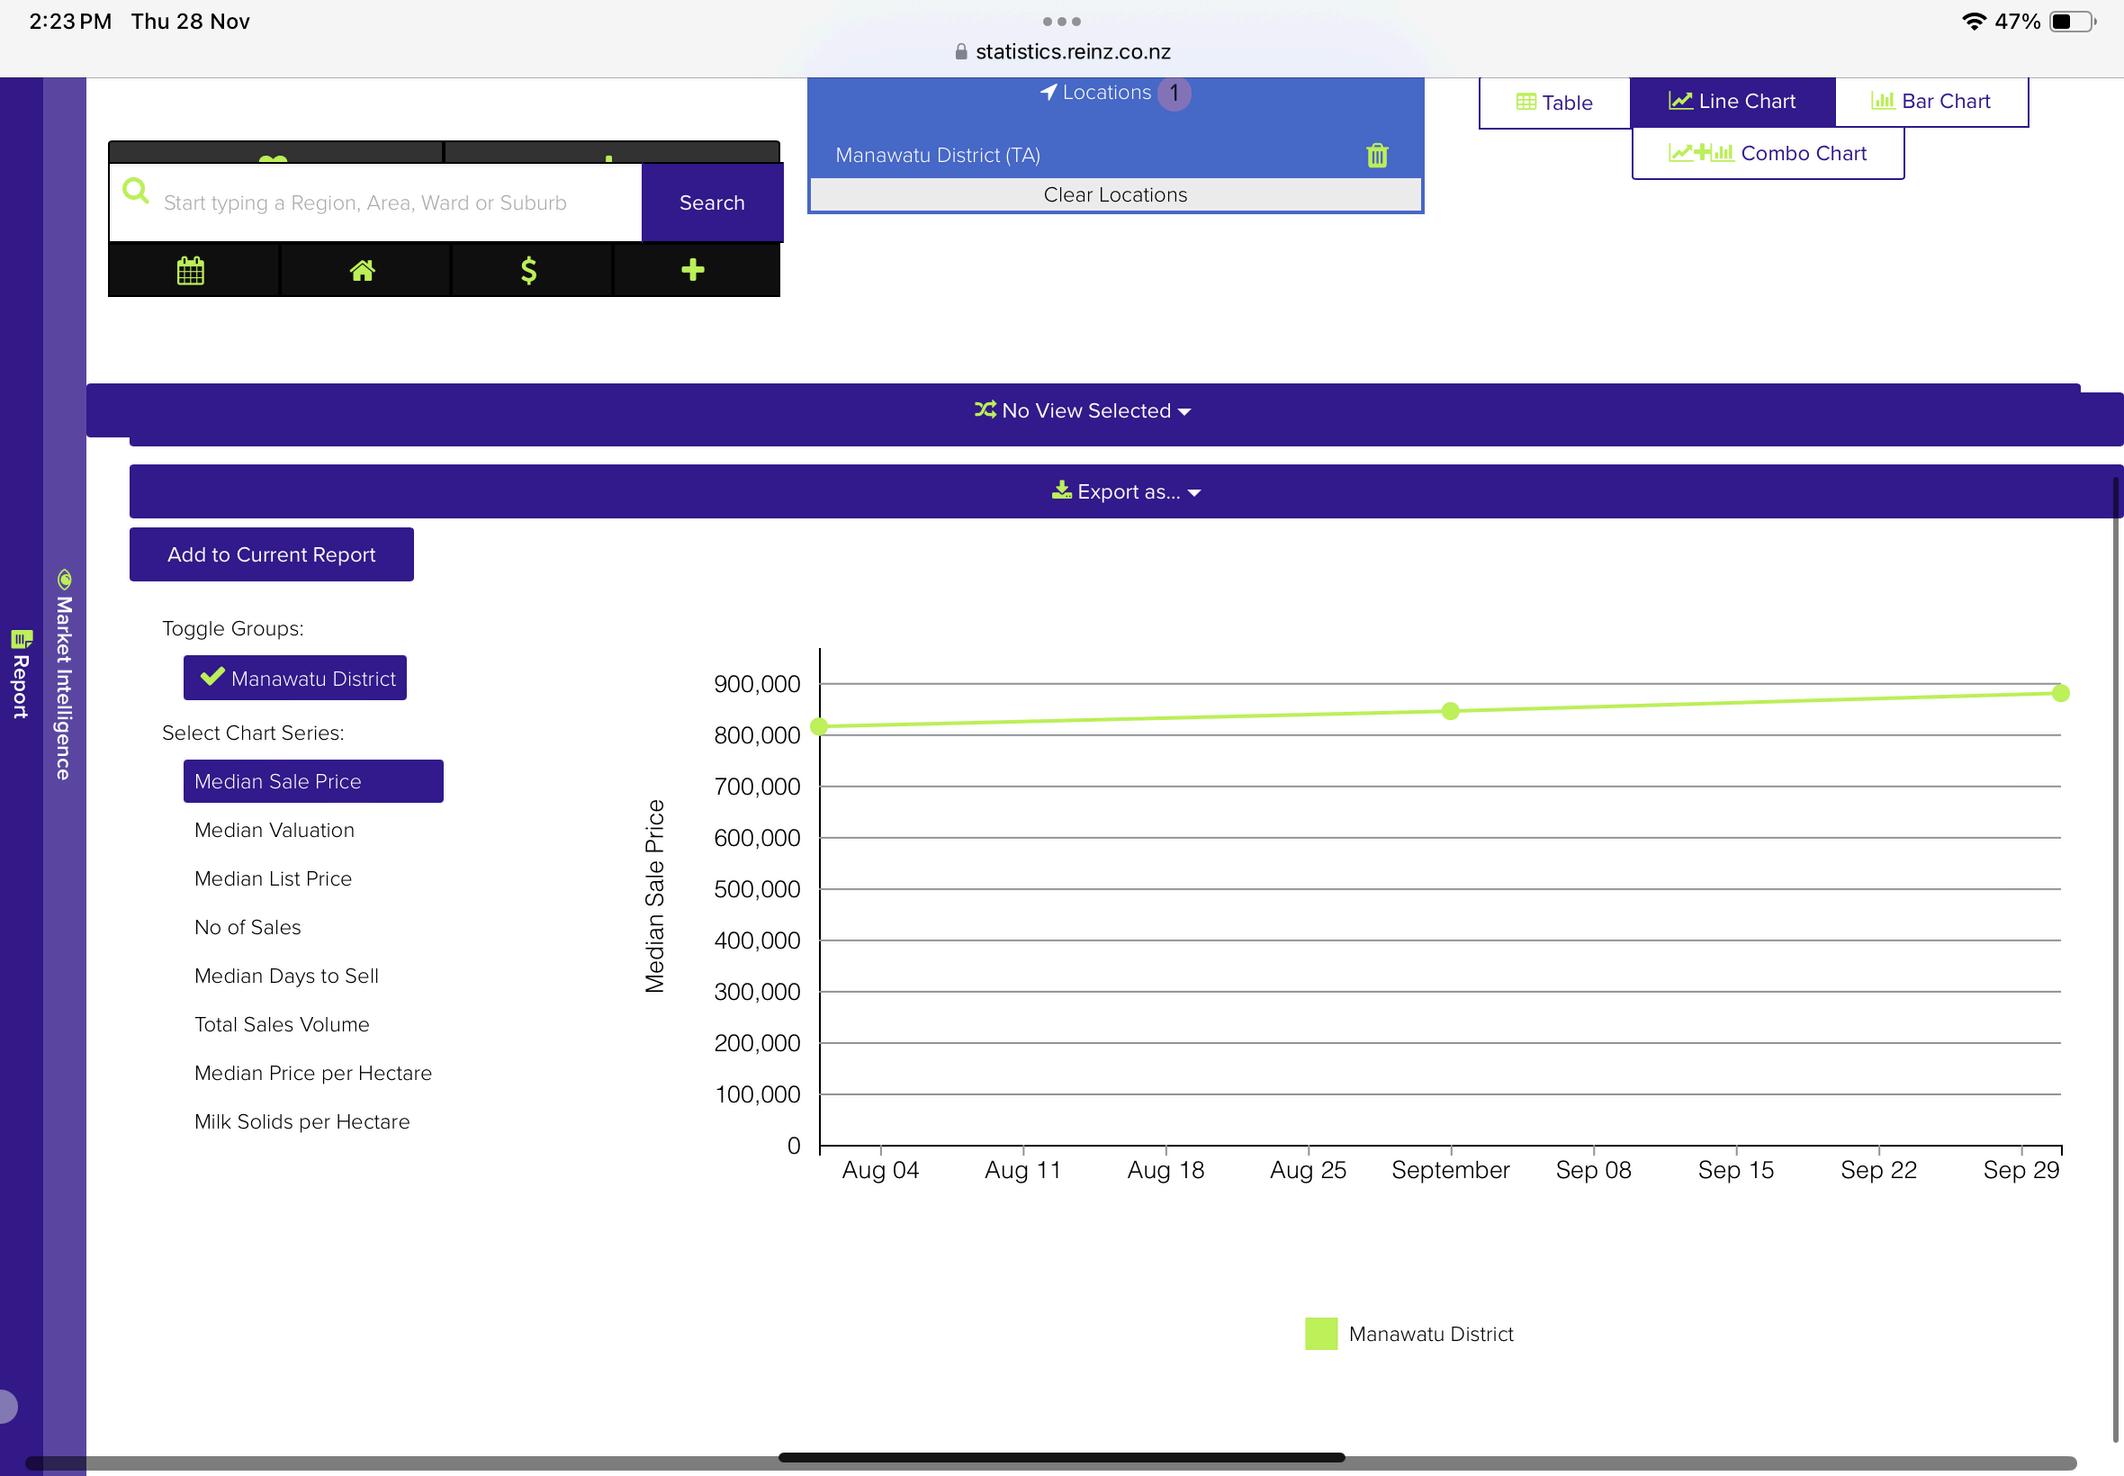Click the dollar sign price filter icon
The image size is (2124, 1476).
click(x=529, y=270)
